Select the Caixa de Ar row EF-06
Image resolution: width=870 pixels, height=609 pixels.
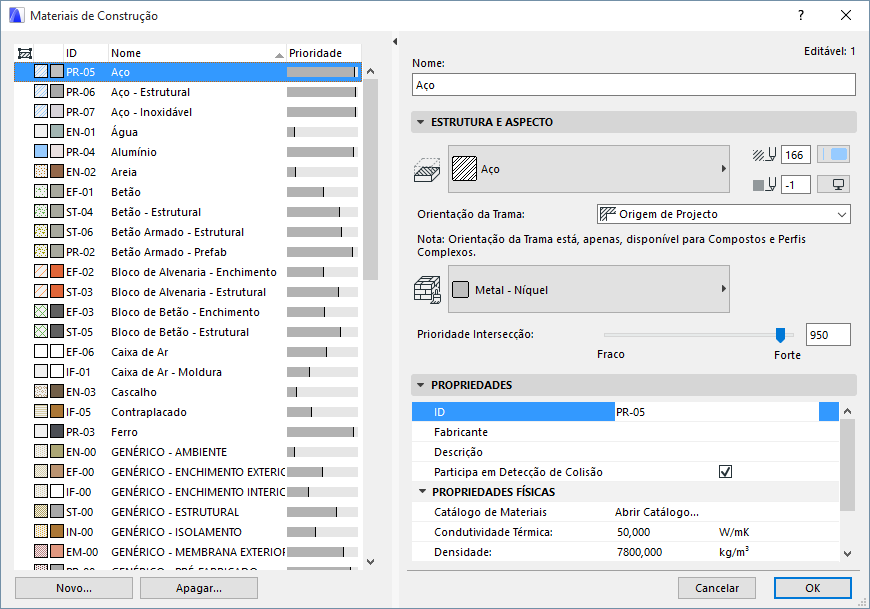(188, 352)
